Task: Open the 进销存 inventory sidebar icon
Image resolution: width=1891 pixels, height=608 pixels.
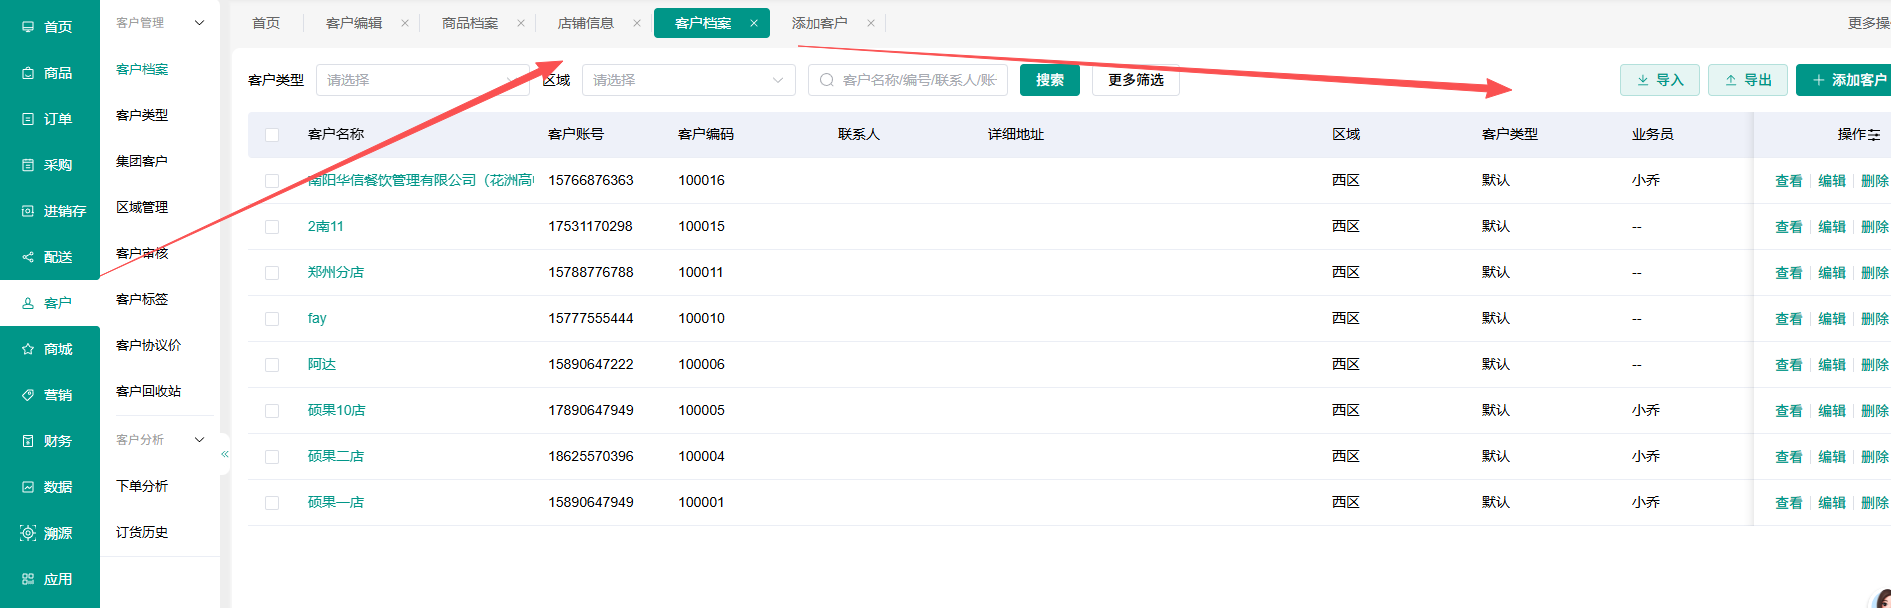Action: pyautogui.click(x=28, y=211)
